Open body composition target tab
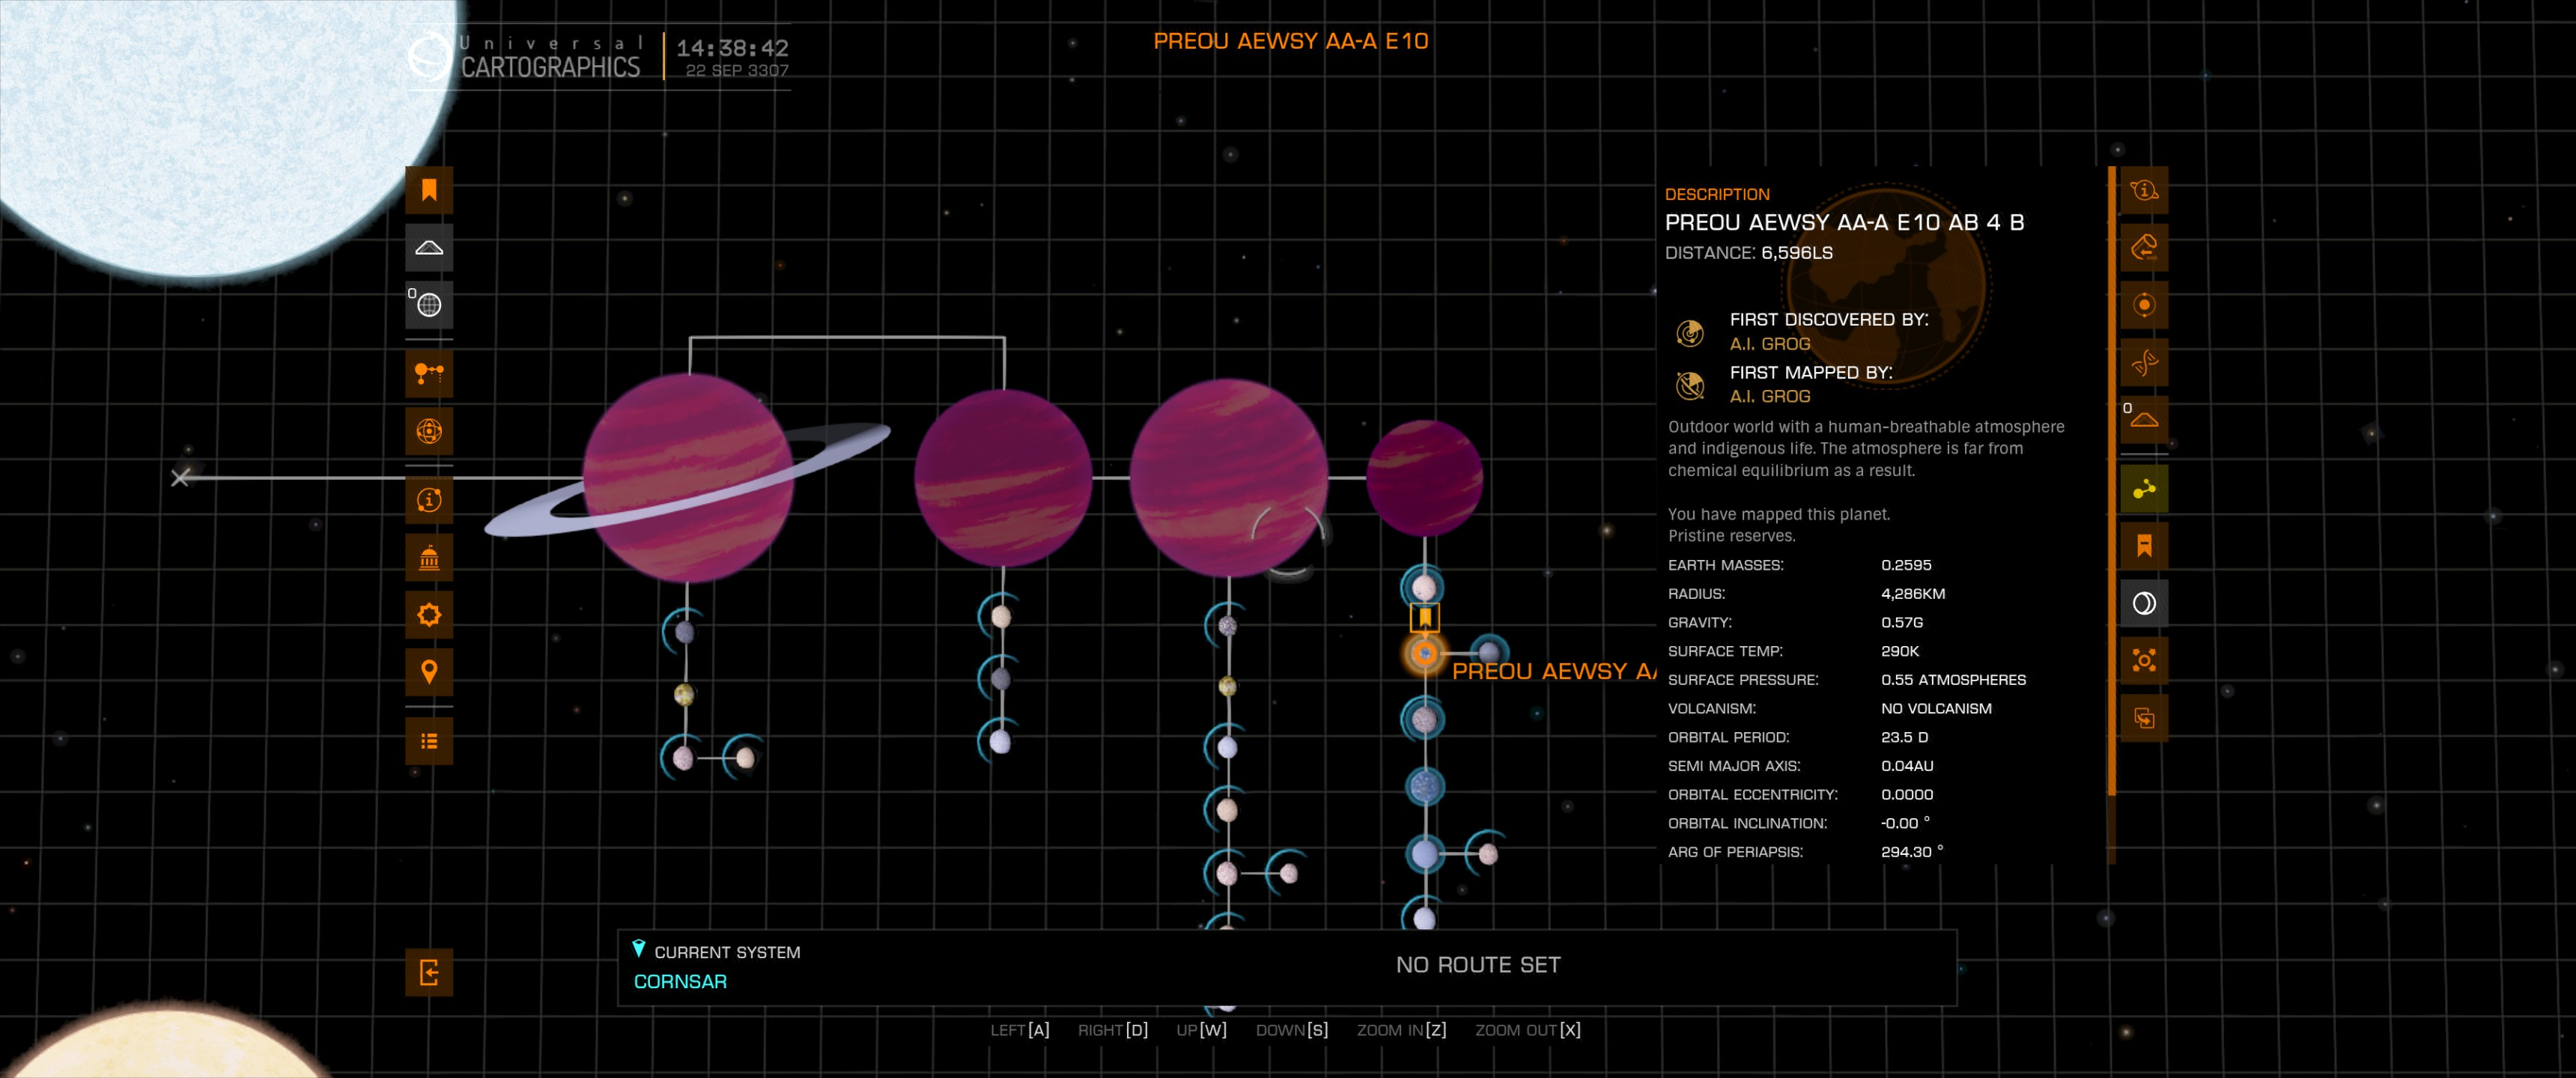Image resolution: width=2576 pixels, height=1078 pixels. pyautogui.click(x=2144, y=304)
